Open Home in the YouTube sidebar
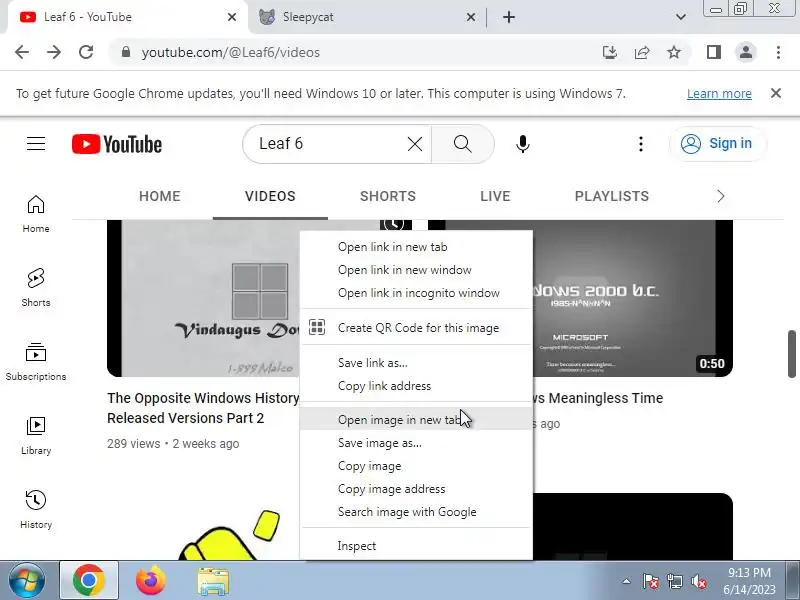 (36, 214)
